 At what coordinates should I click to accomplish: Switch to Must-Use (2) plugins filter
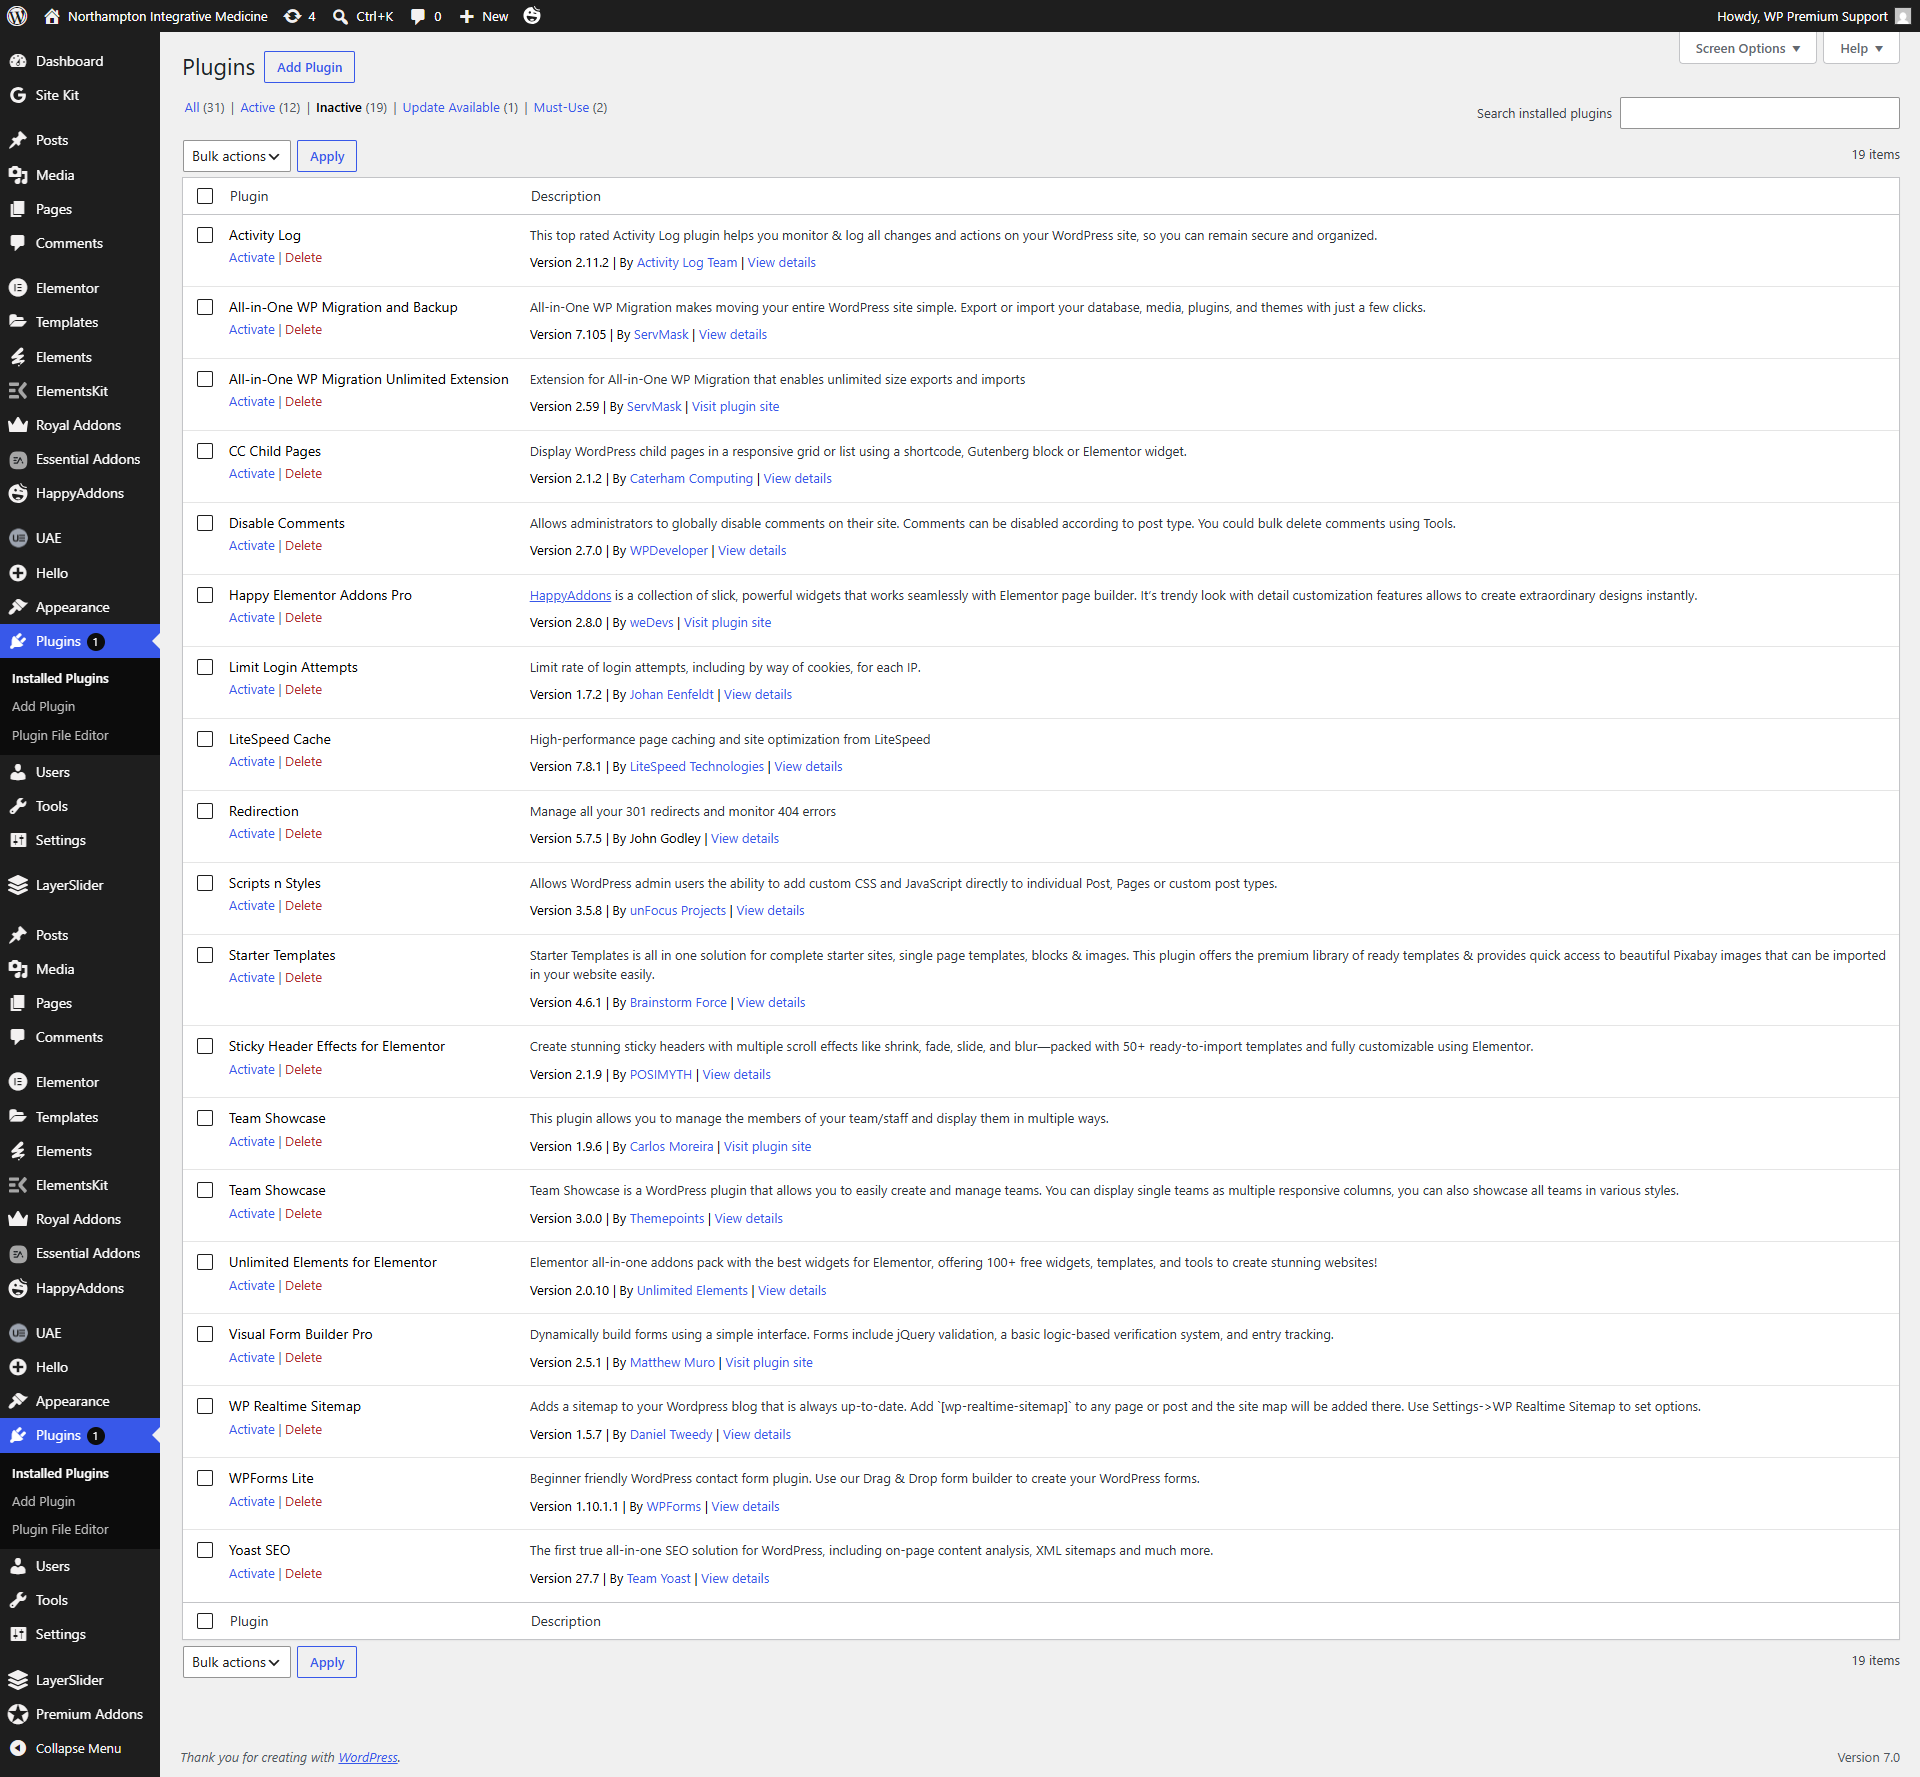click(570, 107)
